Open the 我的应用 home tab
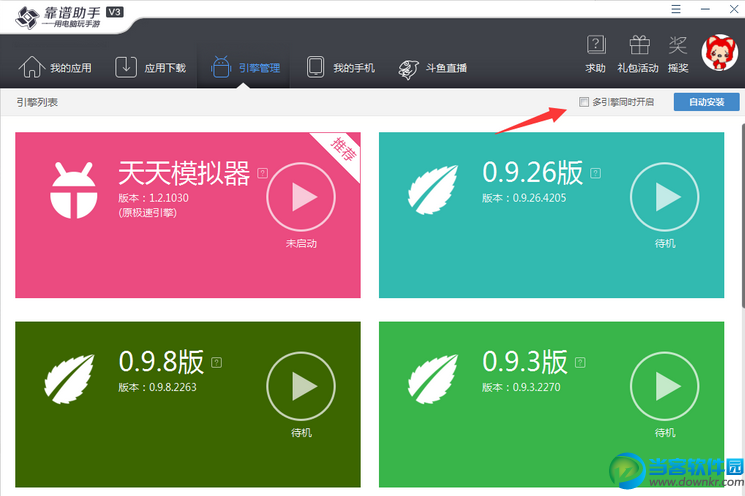The image size is (745, 496). pyautogui.click(x=55, y=67)
